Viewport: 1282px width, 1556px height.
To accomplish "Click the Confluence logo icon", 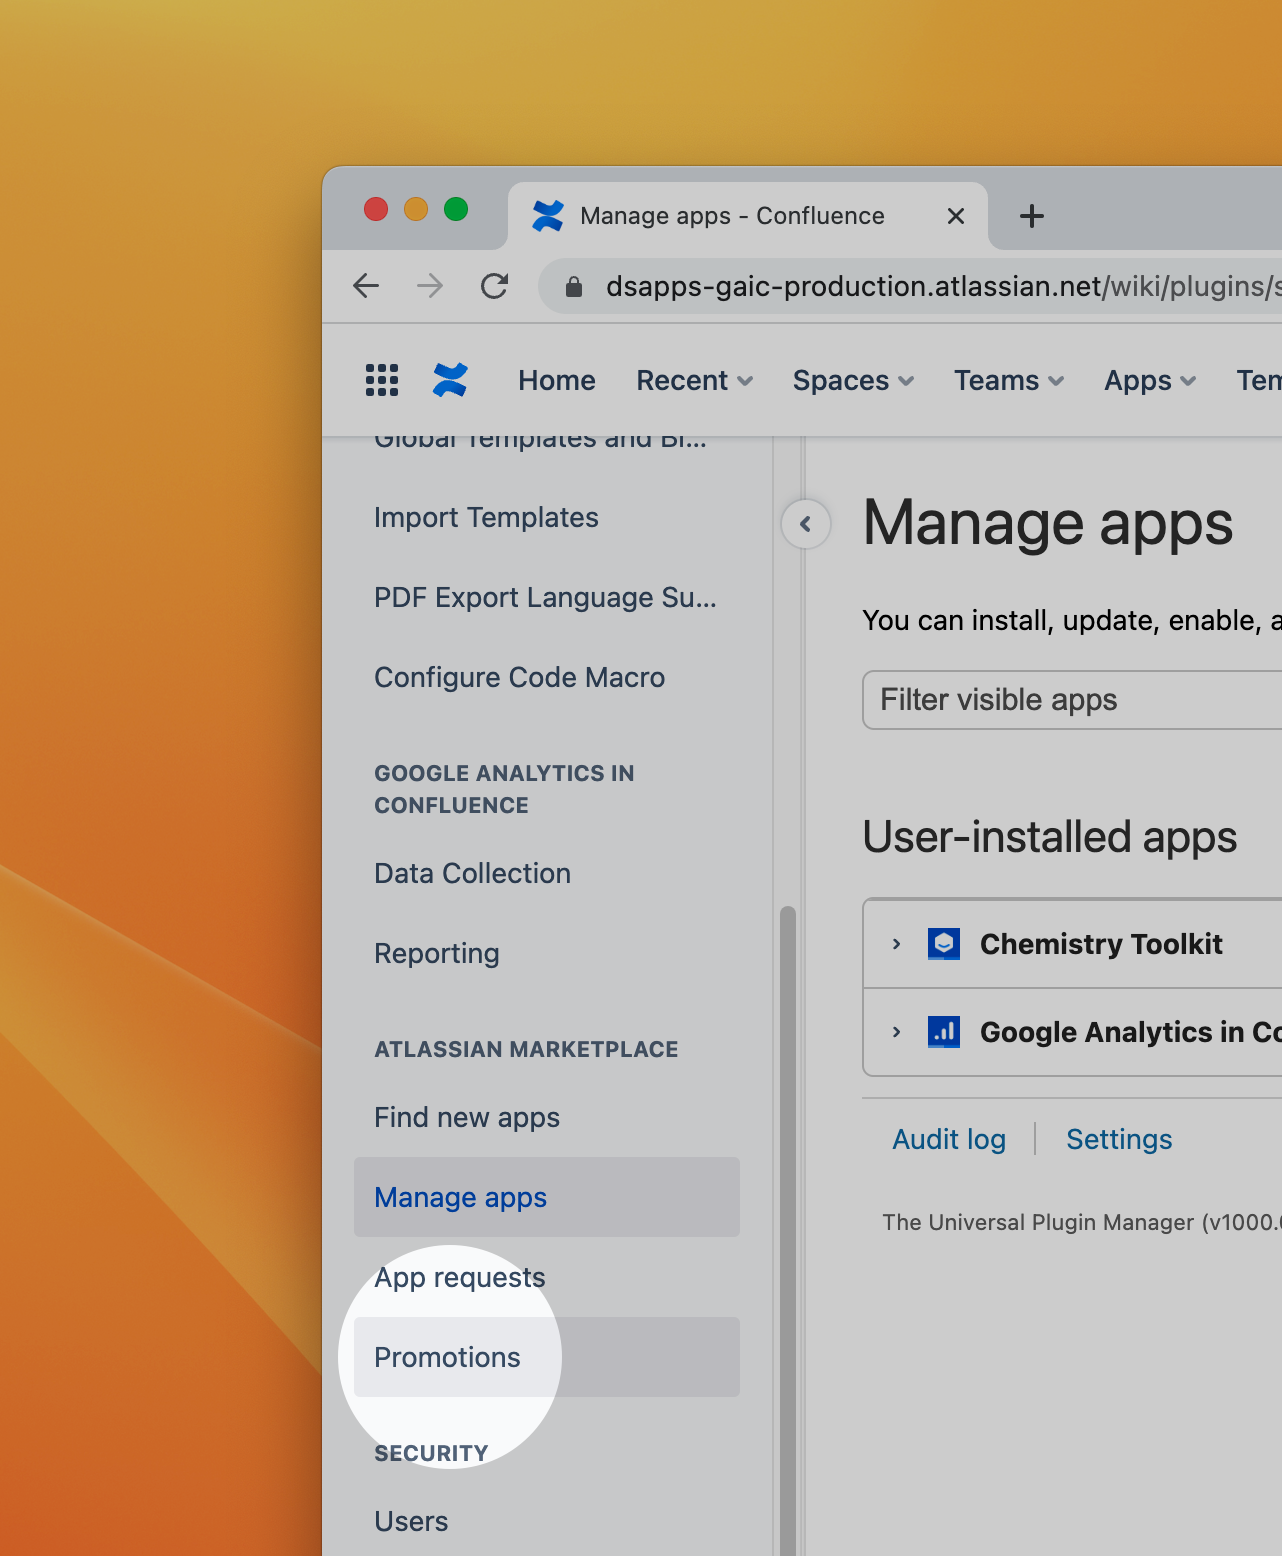I will point(450,380).
